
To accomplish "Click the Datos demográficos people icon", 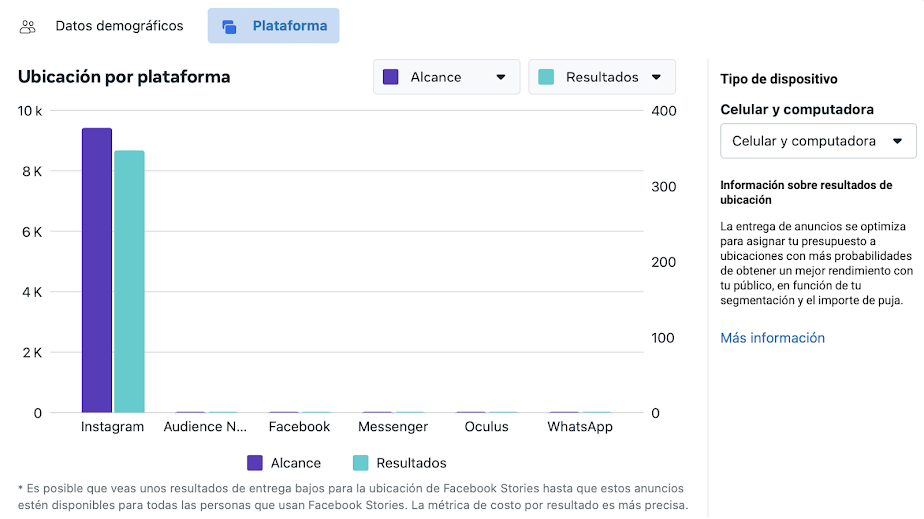I will pyautogui.click(x=28, y=26).
